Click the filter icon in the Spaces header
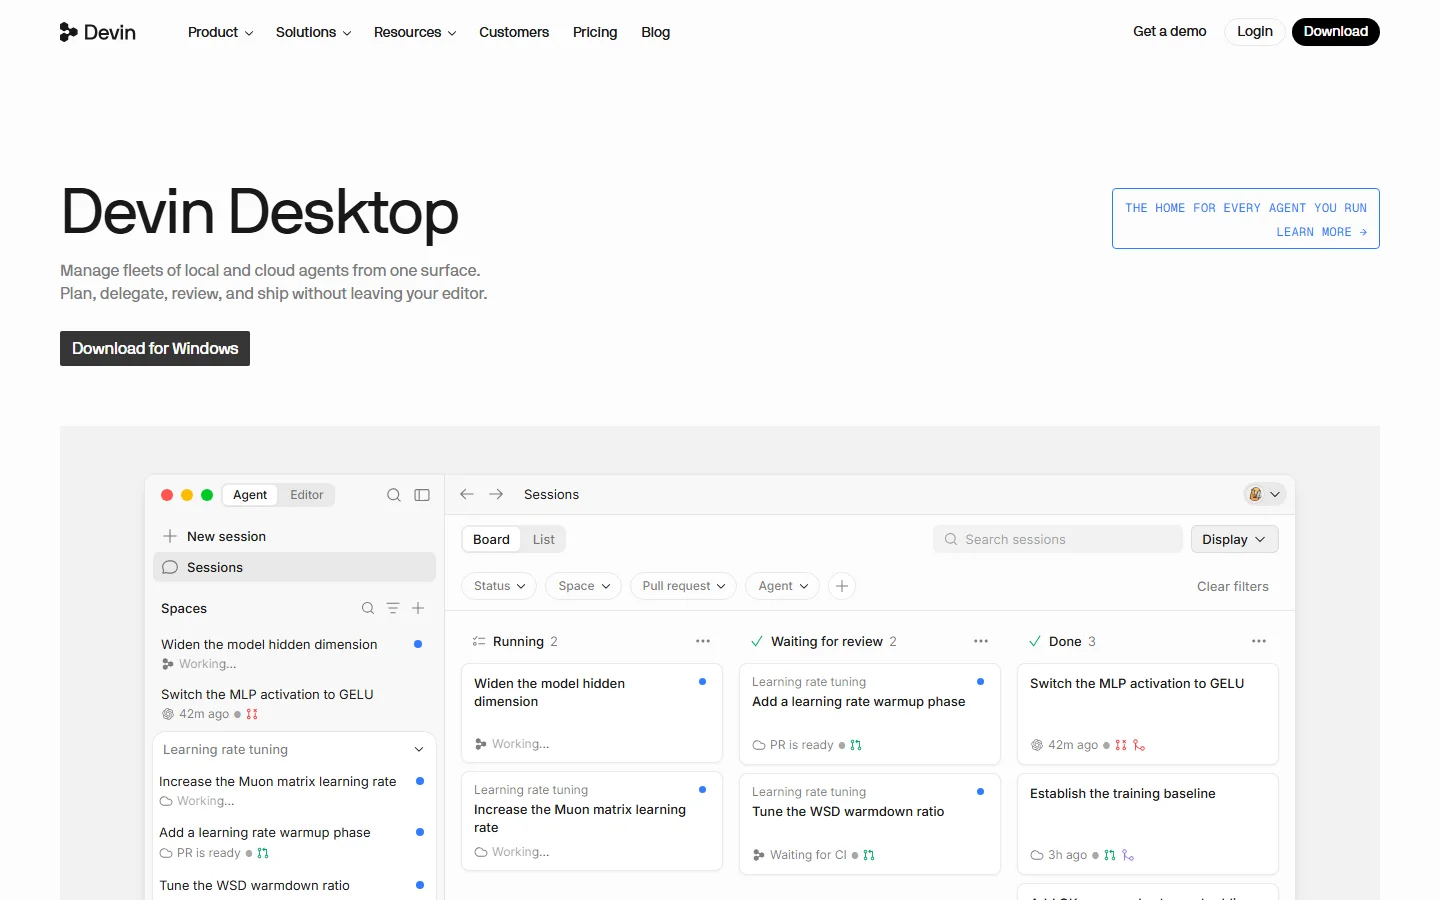Image resolution: width=1440 pixels, height=900 pixels. pyautogui.click(x=393, y=608)
